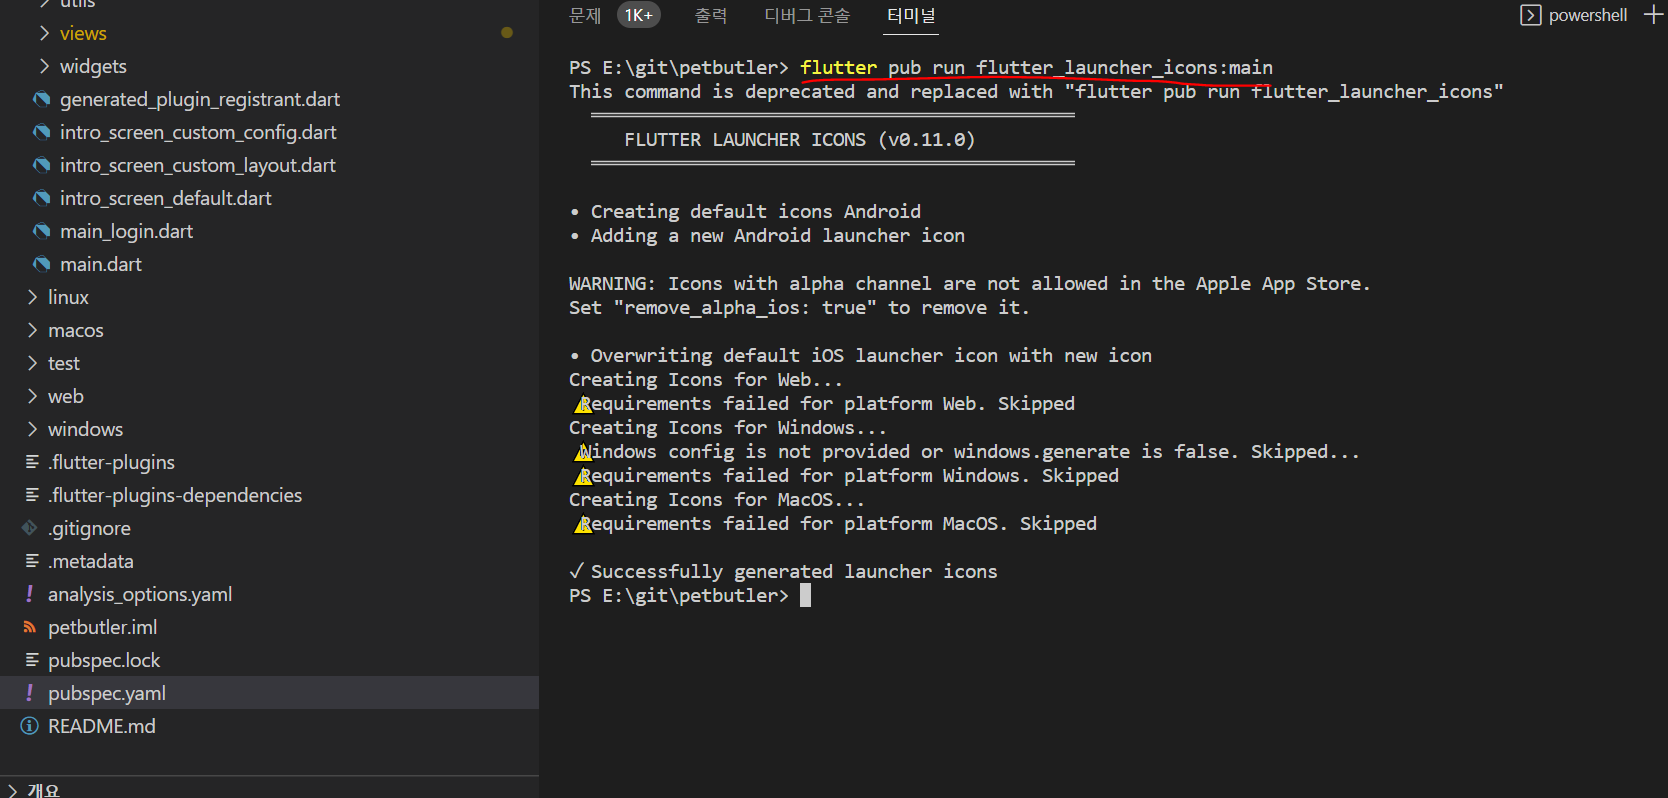Switch to the 출력 output tab

coord(711,15)
